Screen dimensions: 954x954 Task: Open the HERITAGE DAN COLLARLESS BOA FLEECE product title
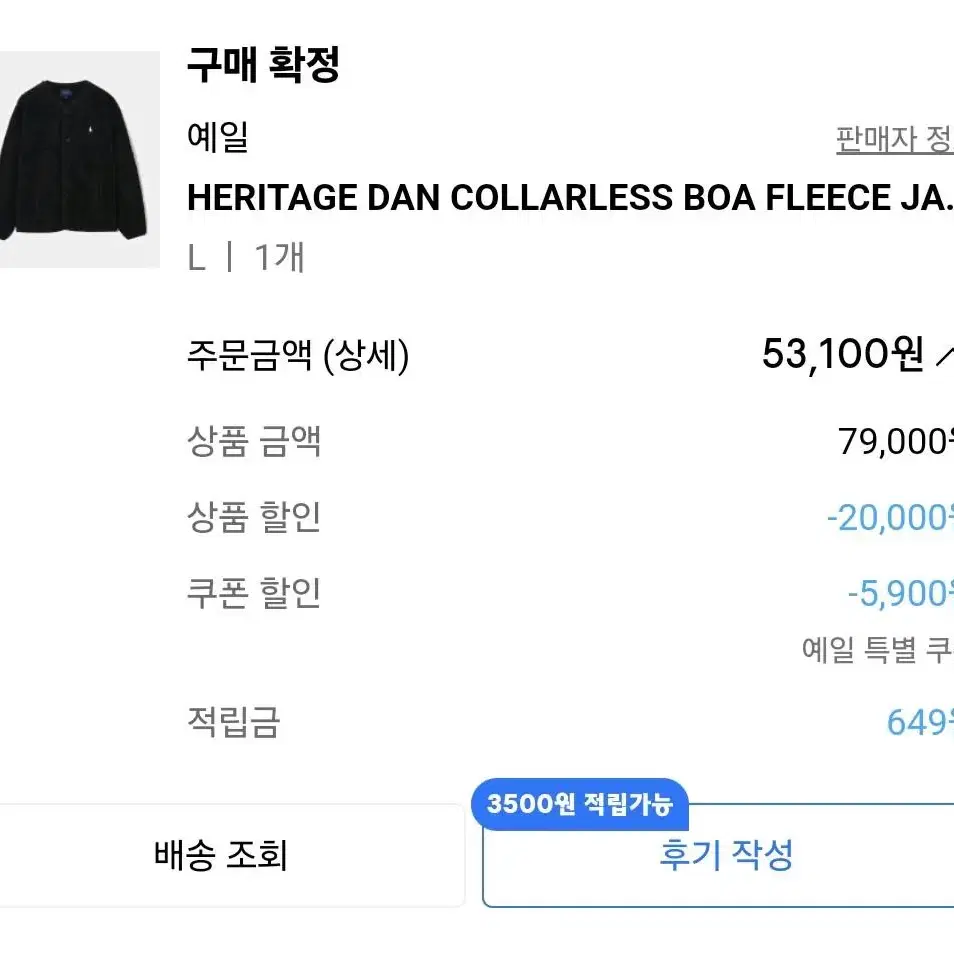click(570, 198)
